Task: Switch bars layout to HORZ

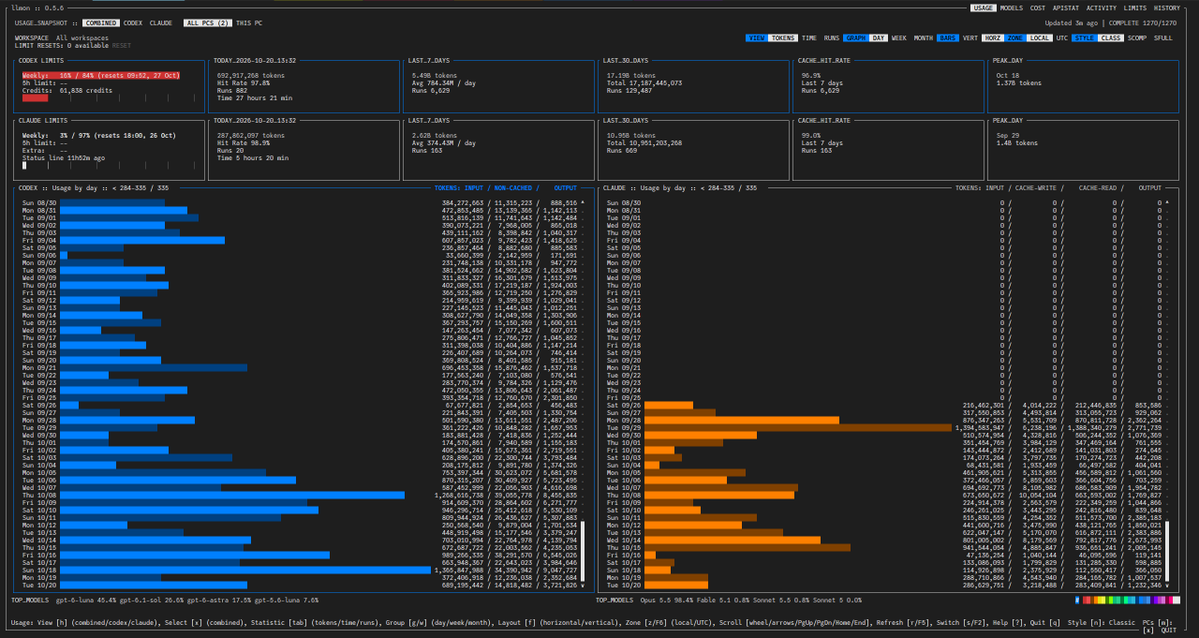Action: (x=993, y=38)
